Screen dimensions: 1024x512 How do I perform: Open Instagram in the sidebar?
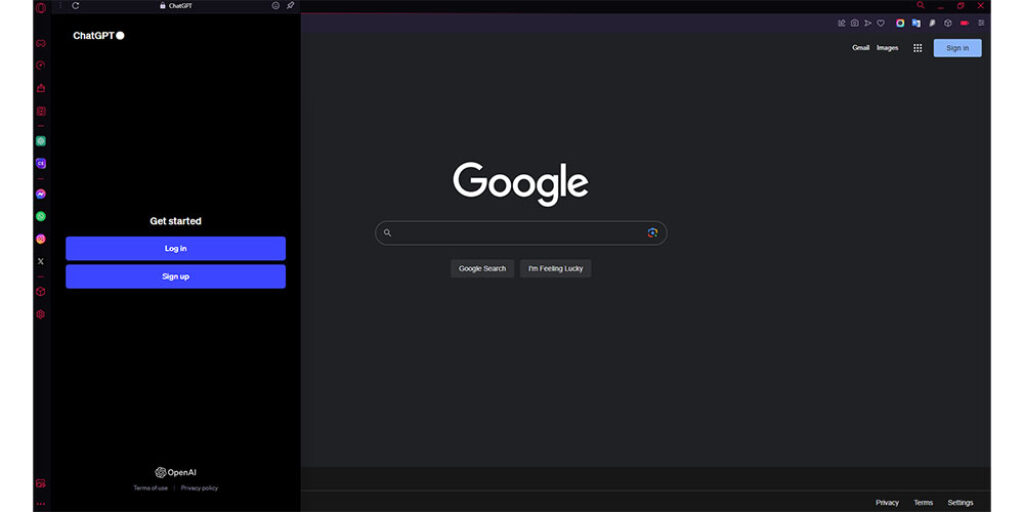tap(40, 239)
